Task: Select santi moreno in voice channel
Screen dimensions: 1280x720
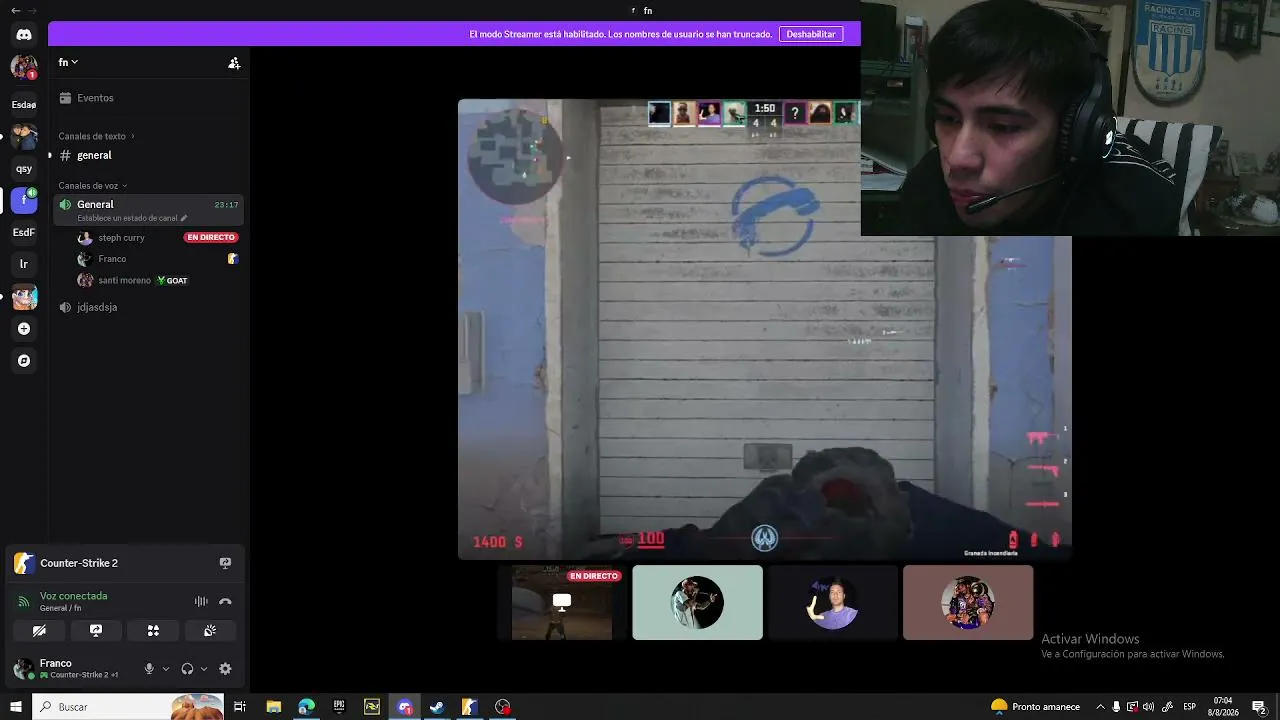Action: pyautogui.click(x=124, y=281)
